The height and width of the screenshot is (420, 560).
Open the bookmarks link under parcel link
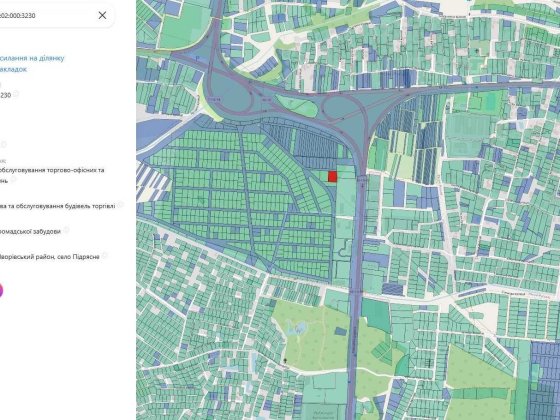click(x=14, y=69)
